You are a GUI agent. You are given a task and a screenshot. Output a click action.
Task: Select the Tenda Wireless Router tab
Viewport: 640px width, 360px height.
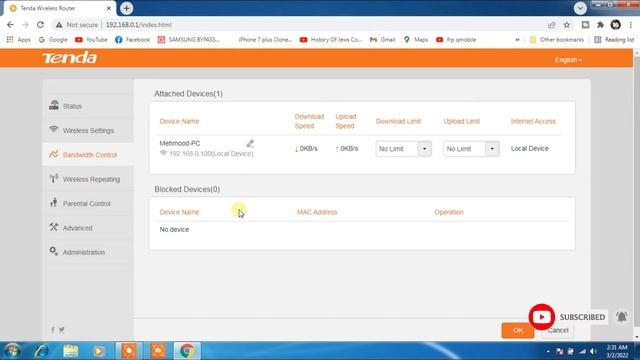(60, 8)
